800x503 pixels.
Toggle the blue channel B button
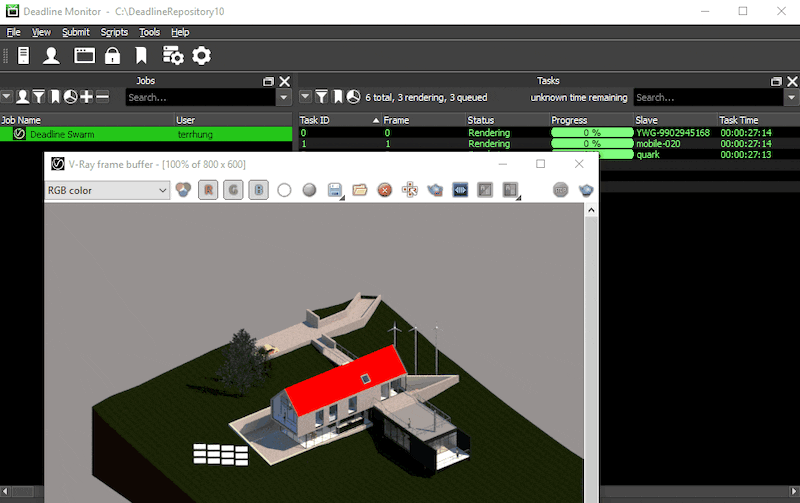point(259,190)
